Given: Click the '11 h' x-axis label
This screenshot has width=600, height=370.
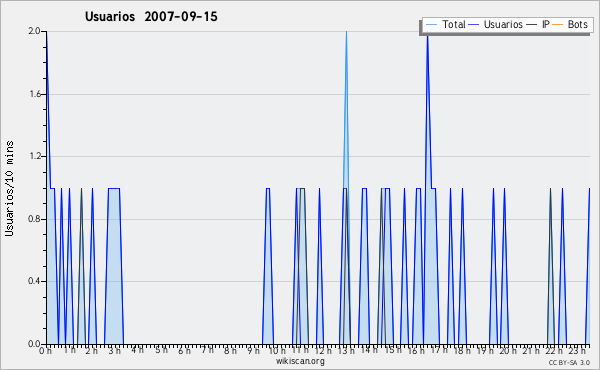Looking at the screenshot, I should [x=300, y=350].
